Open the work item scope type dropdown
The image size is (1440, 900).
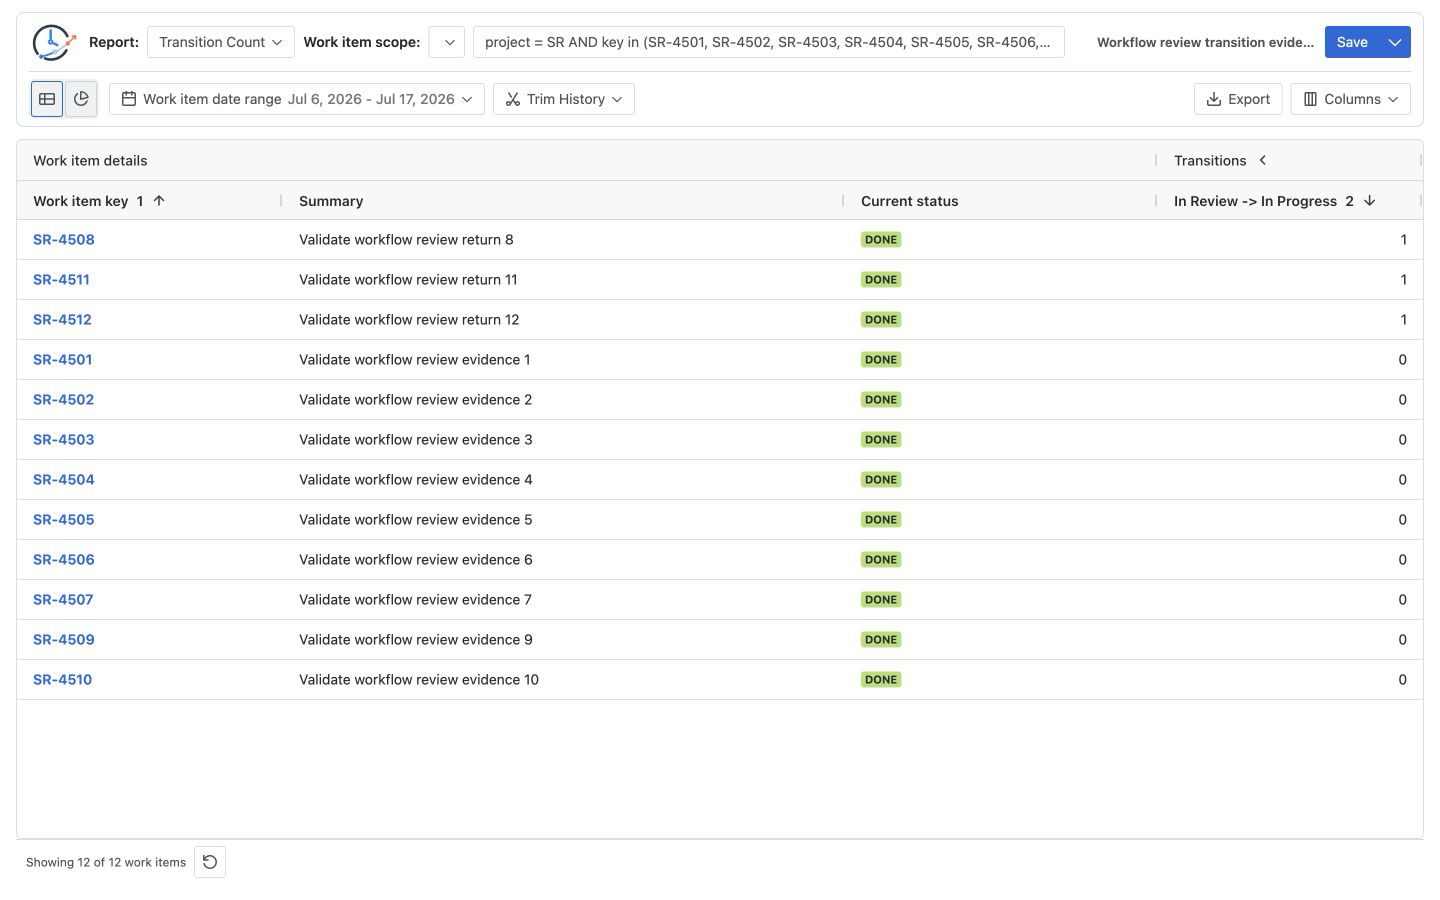tap(447, 42)
